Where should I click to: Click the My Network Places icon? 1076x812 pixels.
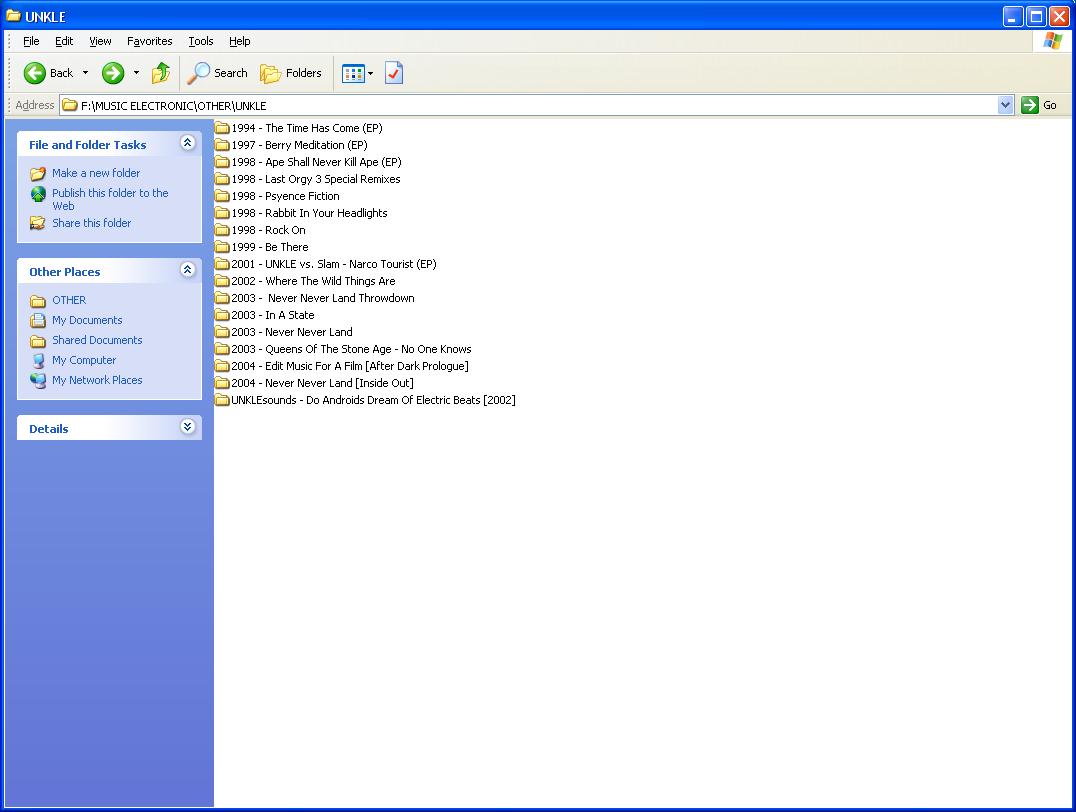pos(38,380)
